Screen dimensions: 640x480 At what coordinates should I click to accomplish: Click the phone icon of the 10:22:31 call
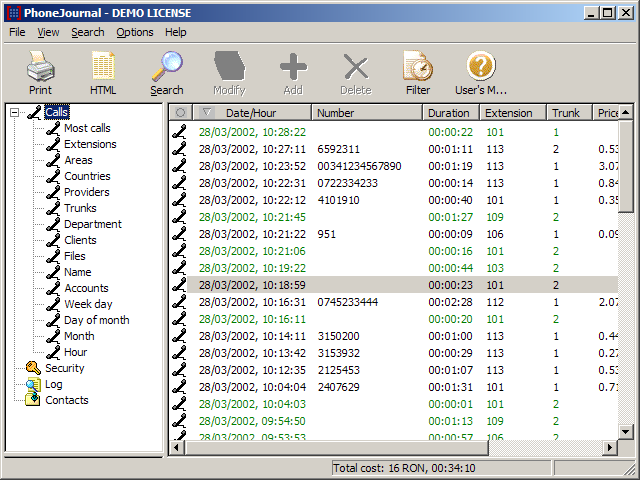tap(179, 183)
